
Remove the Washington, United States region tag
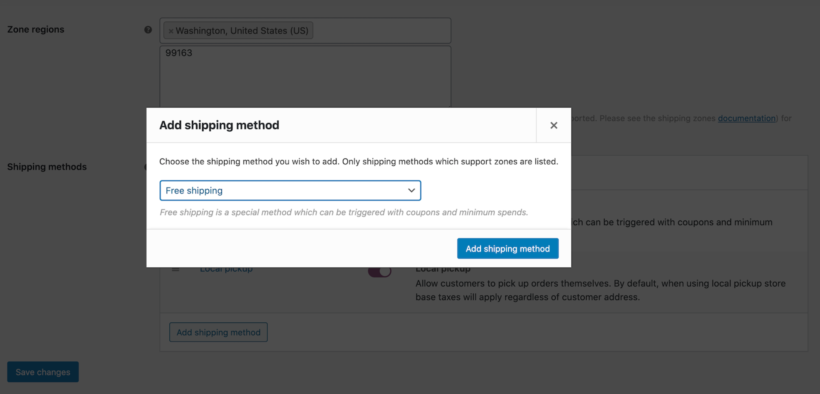tap(171, 31)
